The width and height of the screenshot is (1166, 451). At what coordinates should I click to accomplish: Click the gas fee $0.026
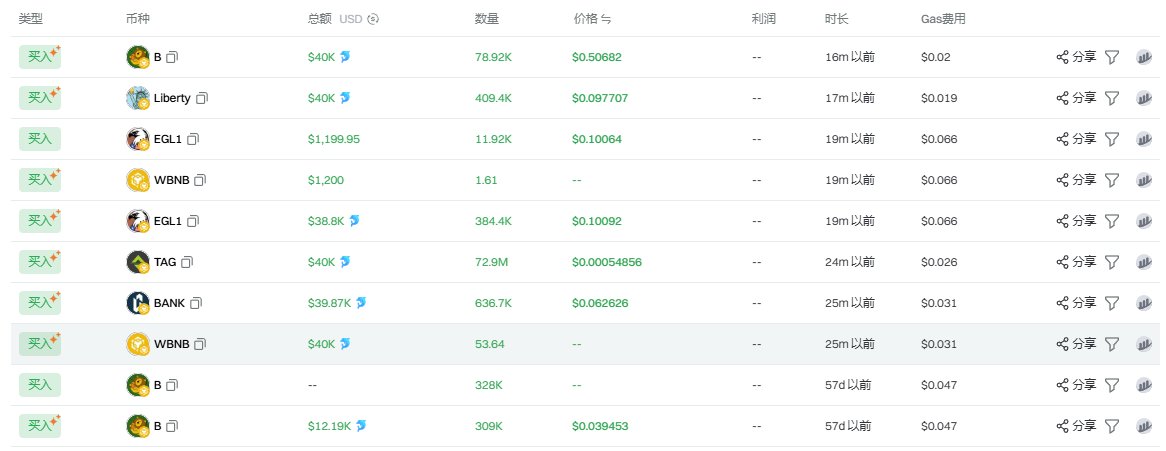939,262
